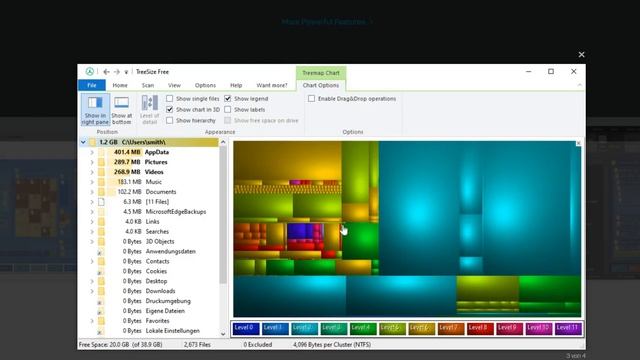Open the Help ribbon tab
Viewport: 640px width, 360px height.
(x=236, y=85)
